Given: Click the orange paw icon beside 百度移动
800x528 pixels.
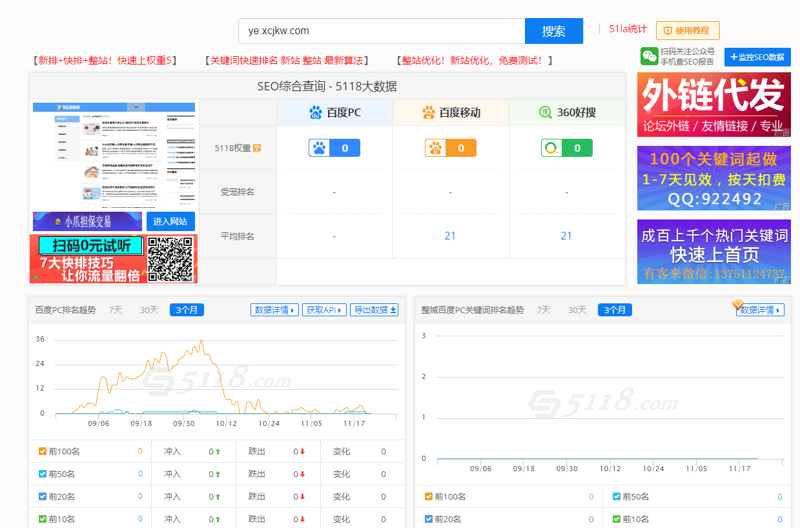Looking at the screenshot, I should coord(429,112).
